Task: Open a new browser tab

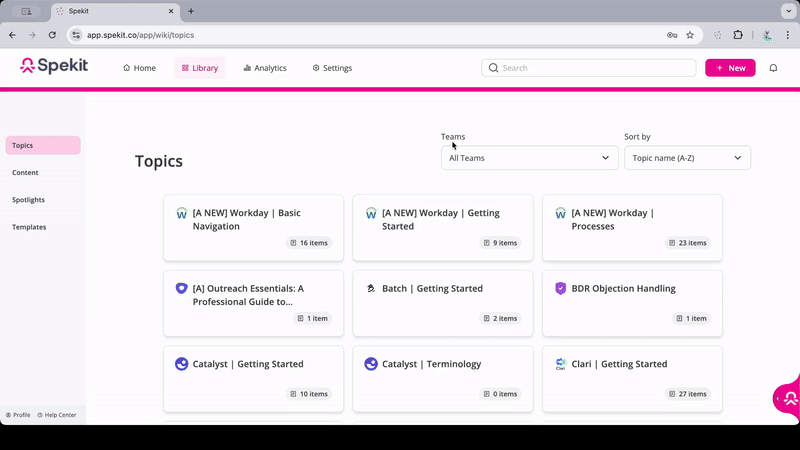Action: click(191, 11)
